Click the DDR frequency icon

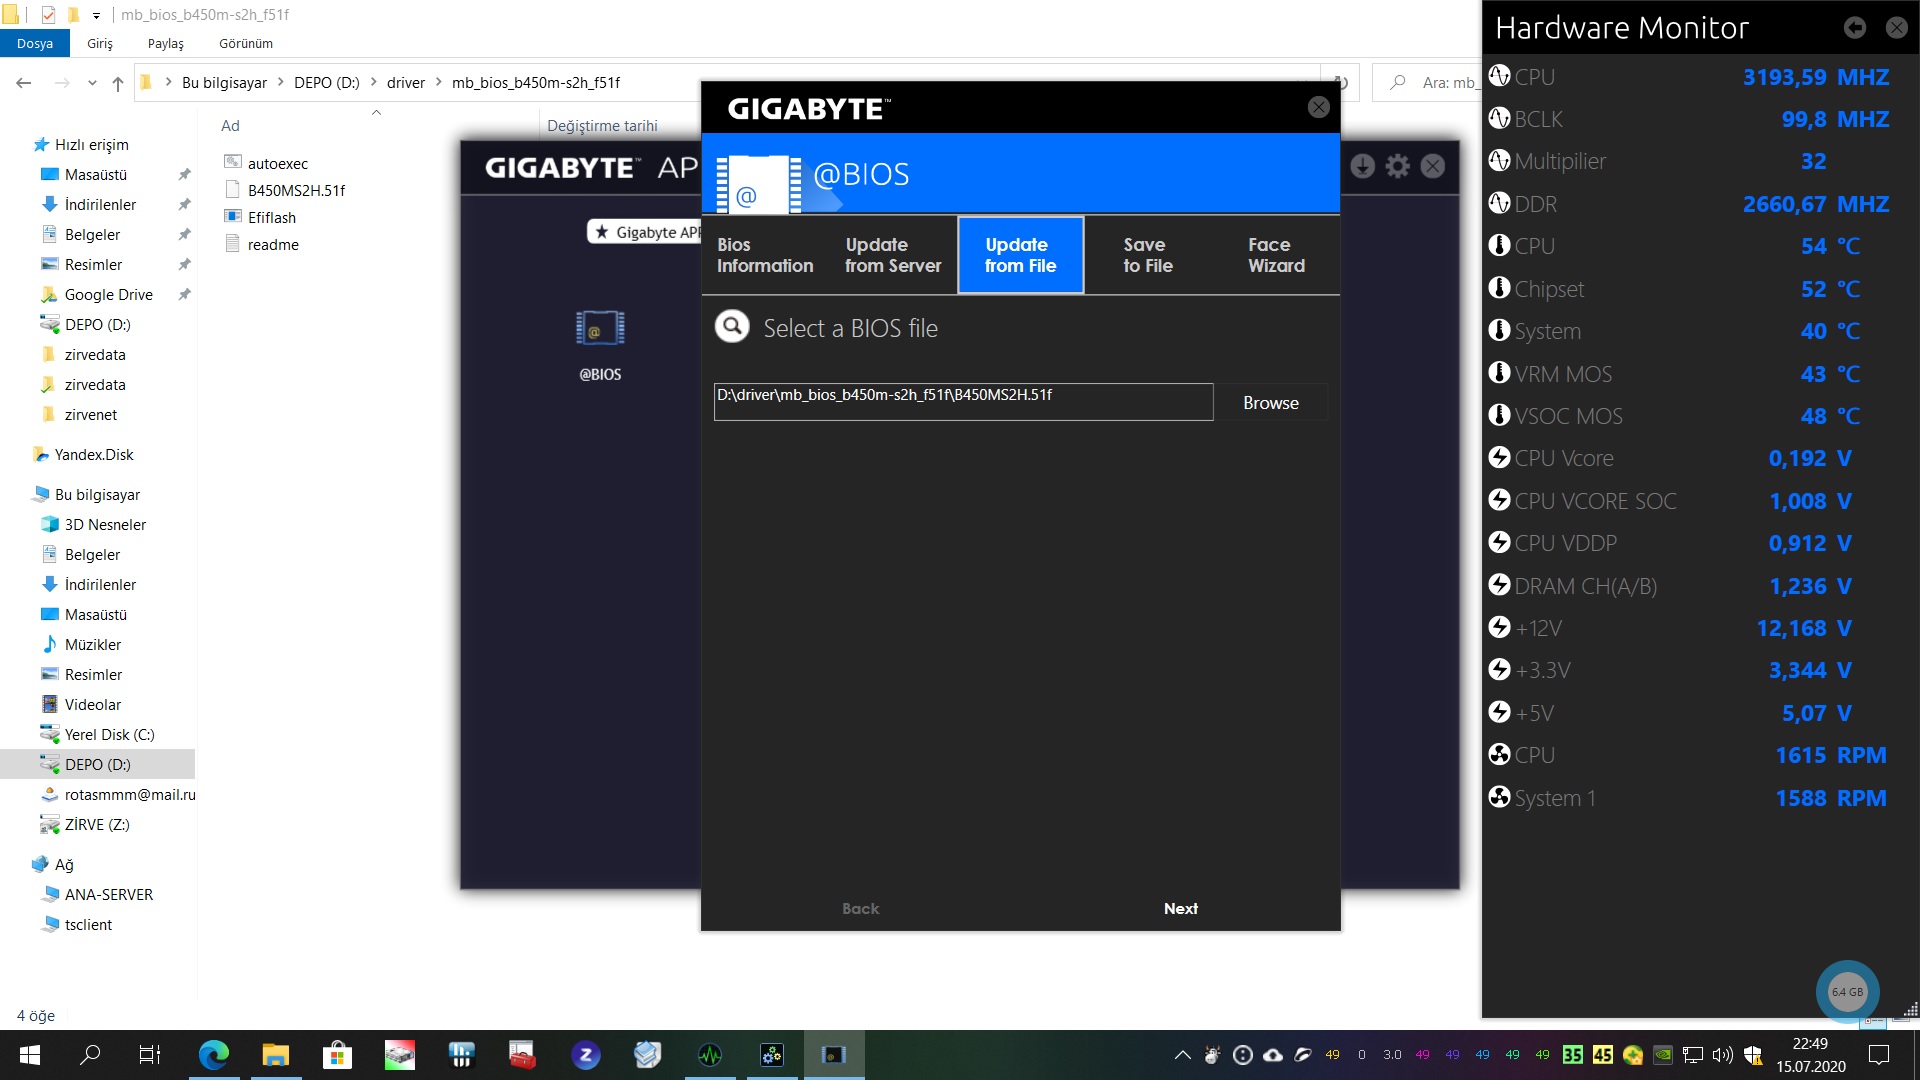(x=1499, y=203)
